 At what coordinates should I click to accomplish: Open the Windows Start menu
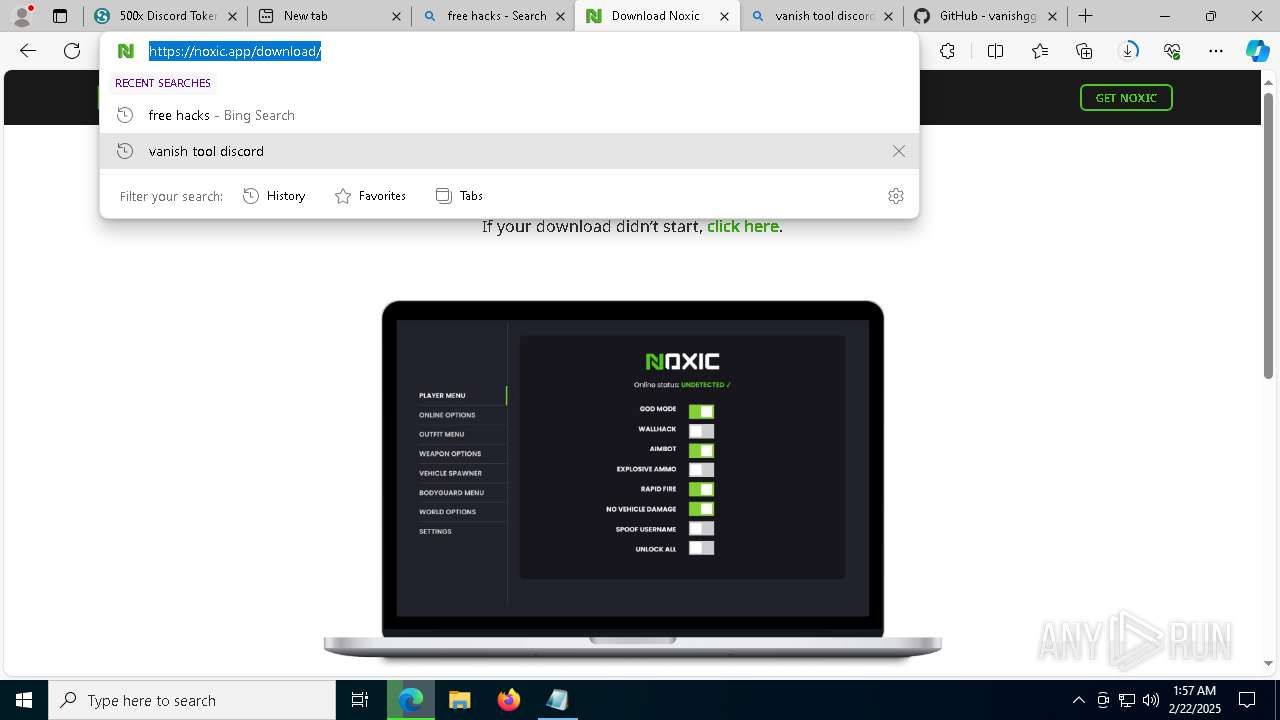[x=24, y=700]
